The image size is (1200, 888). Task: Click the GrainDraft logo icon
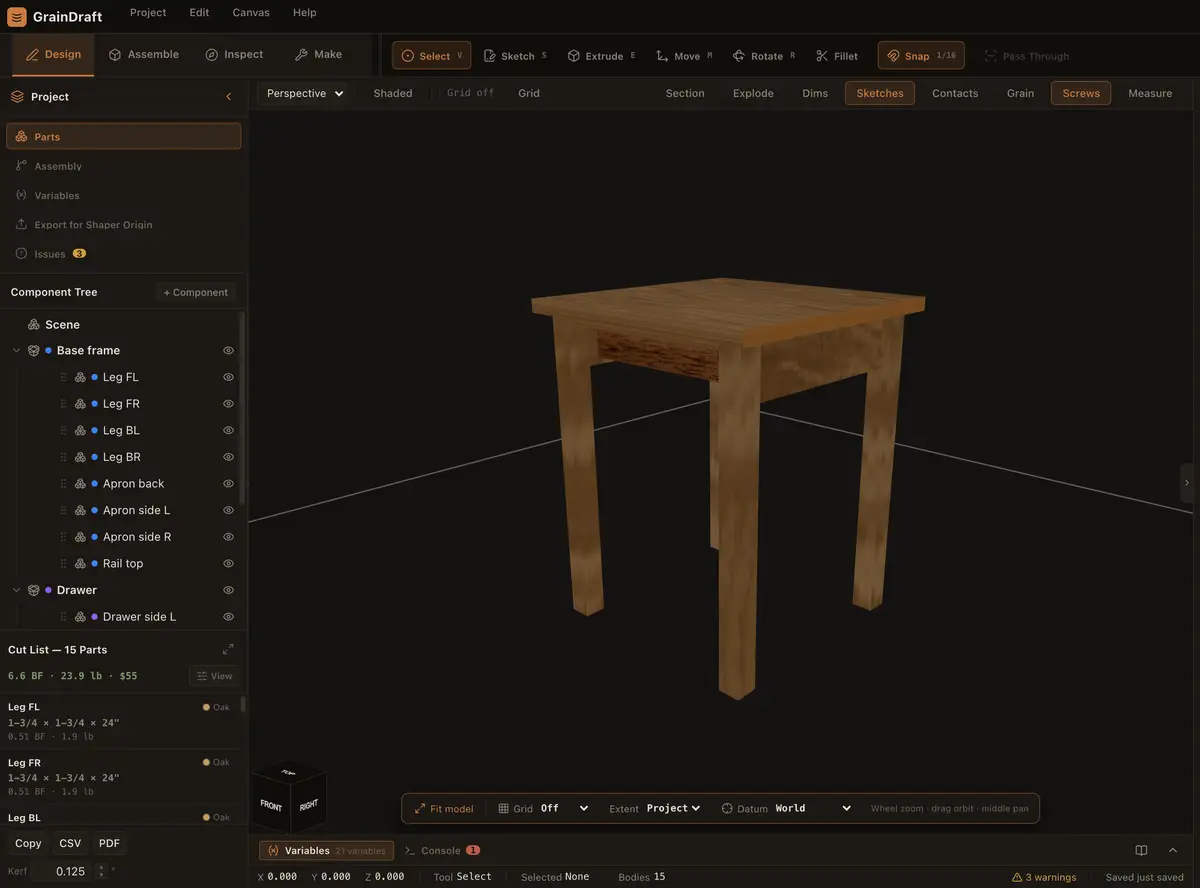tap(17, 16)
